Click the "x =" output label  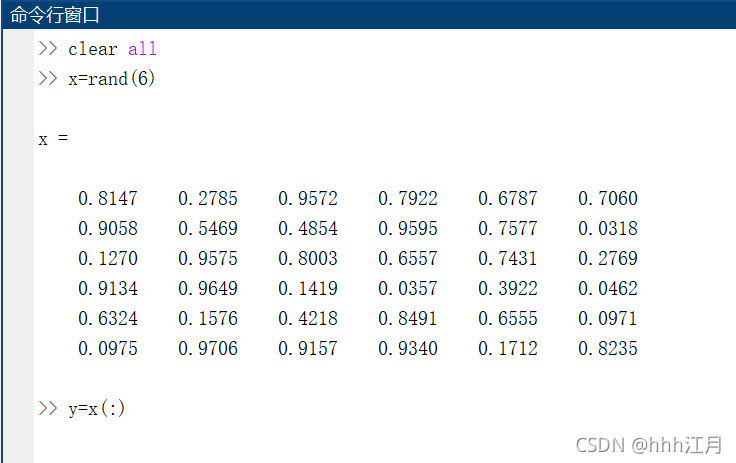53,139
